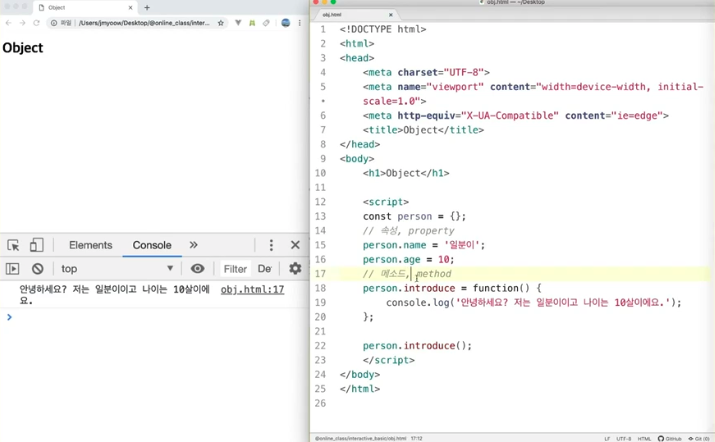Open the DevTools customize three-dot menu
715x442 pixels.
click(x=271, y=245)
